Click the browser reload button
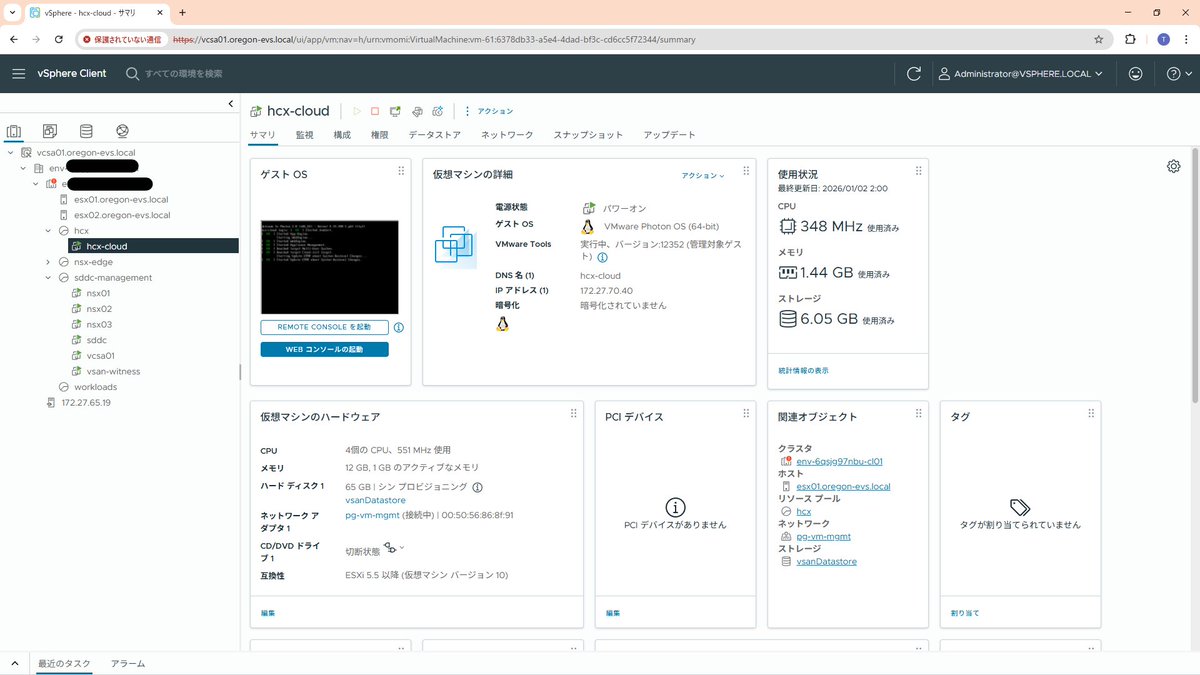The image size is (1200, 675). click(x=59, y=39)
